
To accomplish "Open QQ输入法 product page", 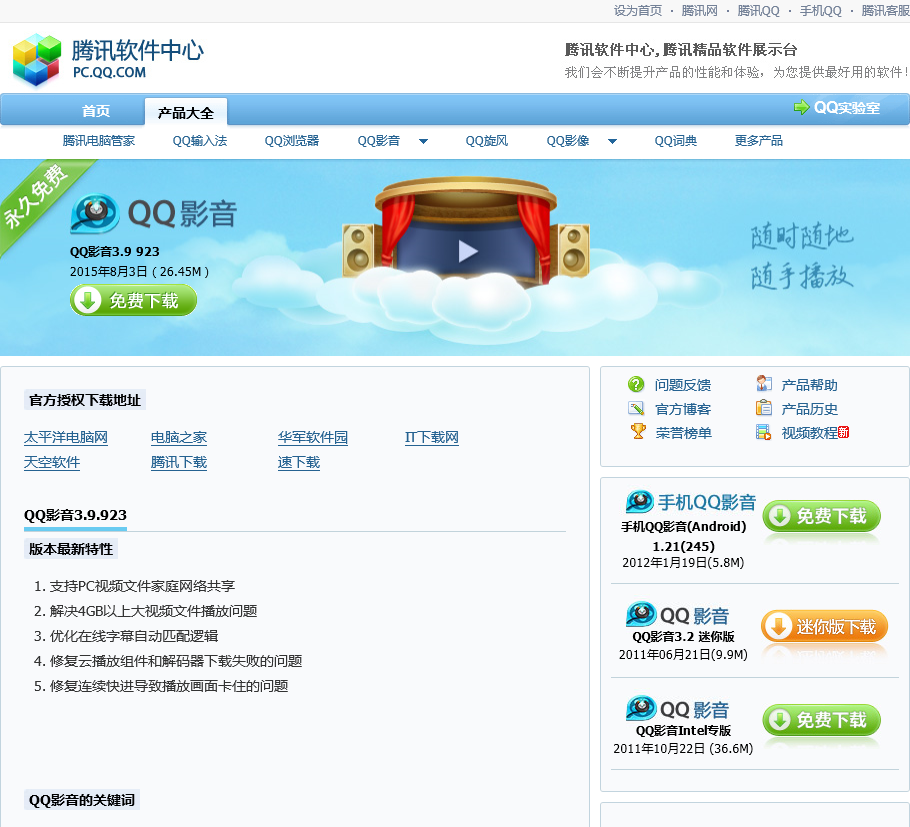I will pos(200,140).
